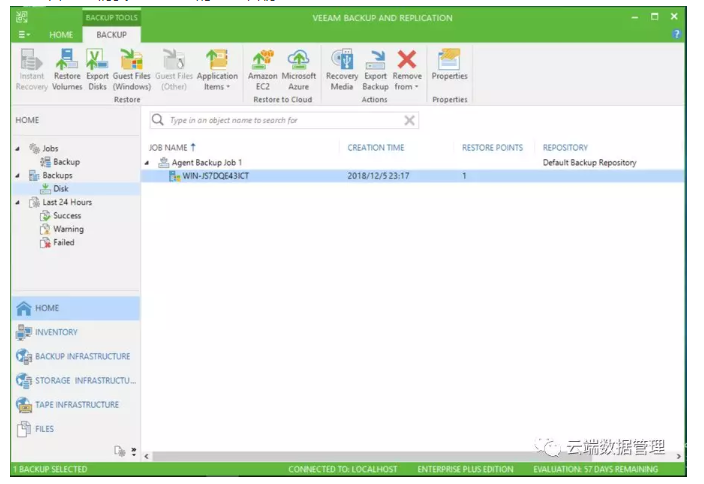This screenshot has width=704, height=484.
Task: Sort by JOB NAME column
Action: pyautogui.click(x=172, y=147)
